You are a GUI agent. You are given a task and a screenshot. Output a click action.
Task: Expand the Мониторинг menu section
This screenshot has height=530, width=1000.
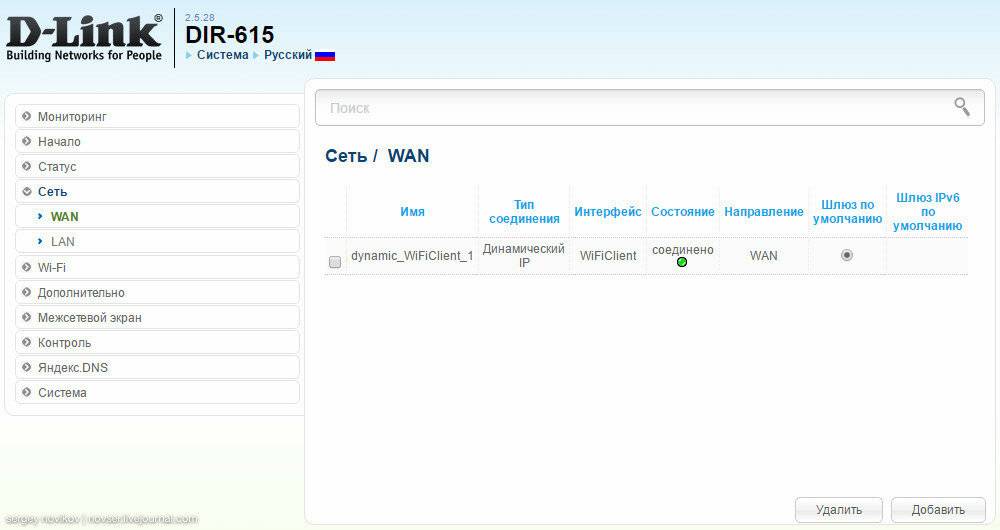157,117
